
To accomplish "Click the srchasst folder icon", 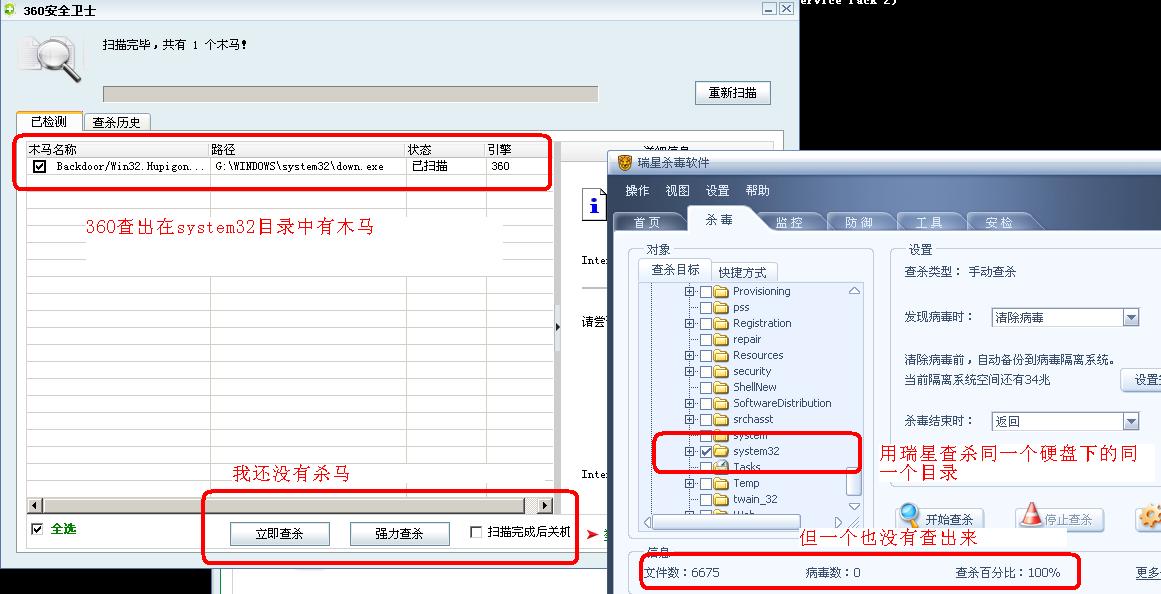I will (721, 419).
